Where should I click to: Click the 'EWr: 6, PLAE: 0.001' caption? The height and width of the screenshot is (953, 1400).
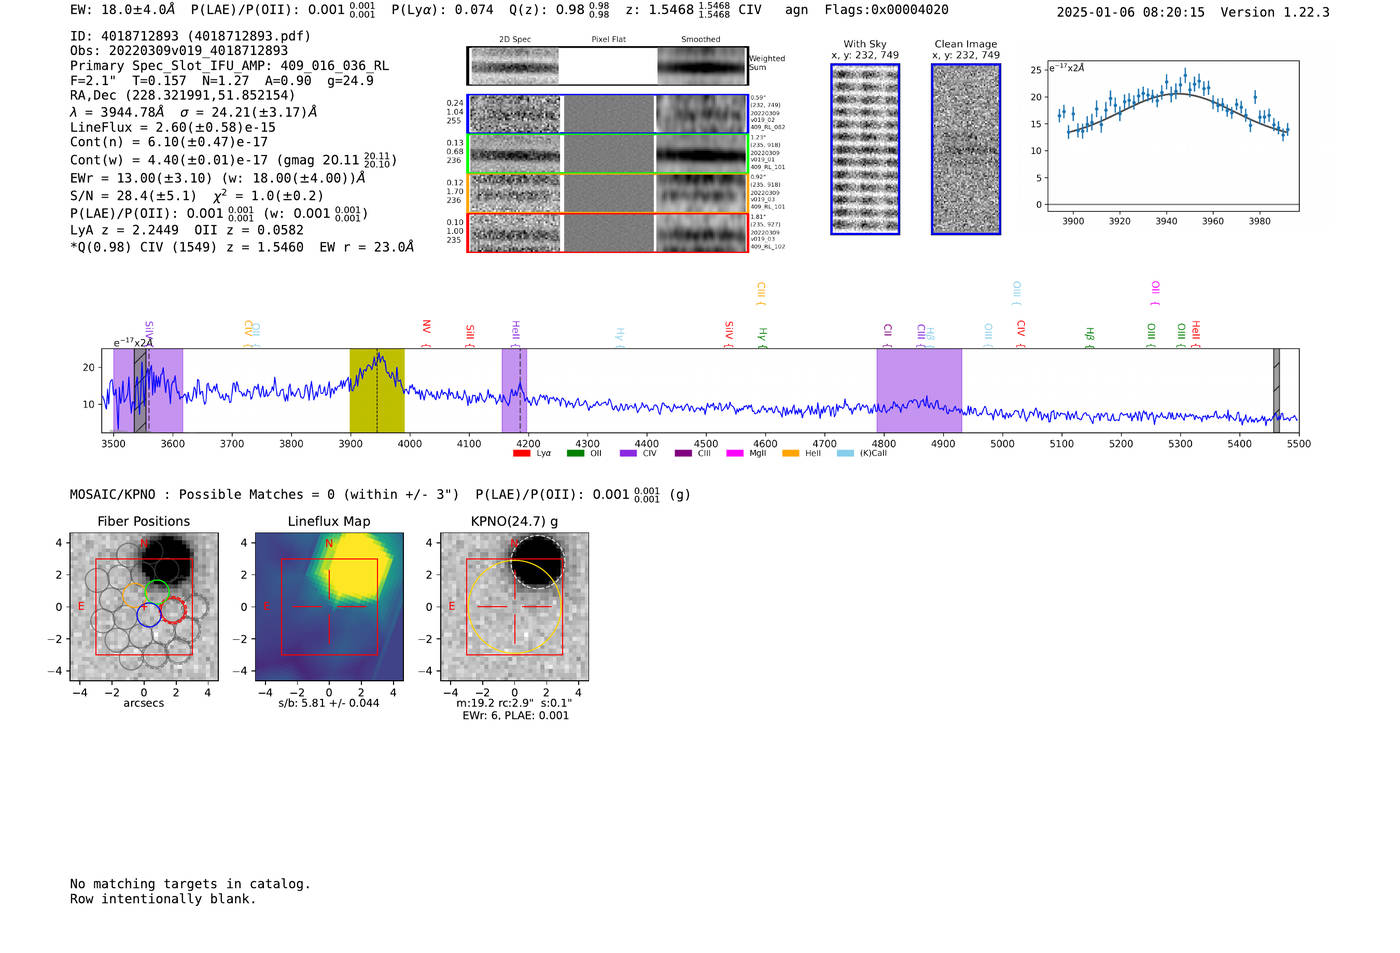click(x=515, y=716)
